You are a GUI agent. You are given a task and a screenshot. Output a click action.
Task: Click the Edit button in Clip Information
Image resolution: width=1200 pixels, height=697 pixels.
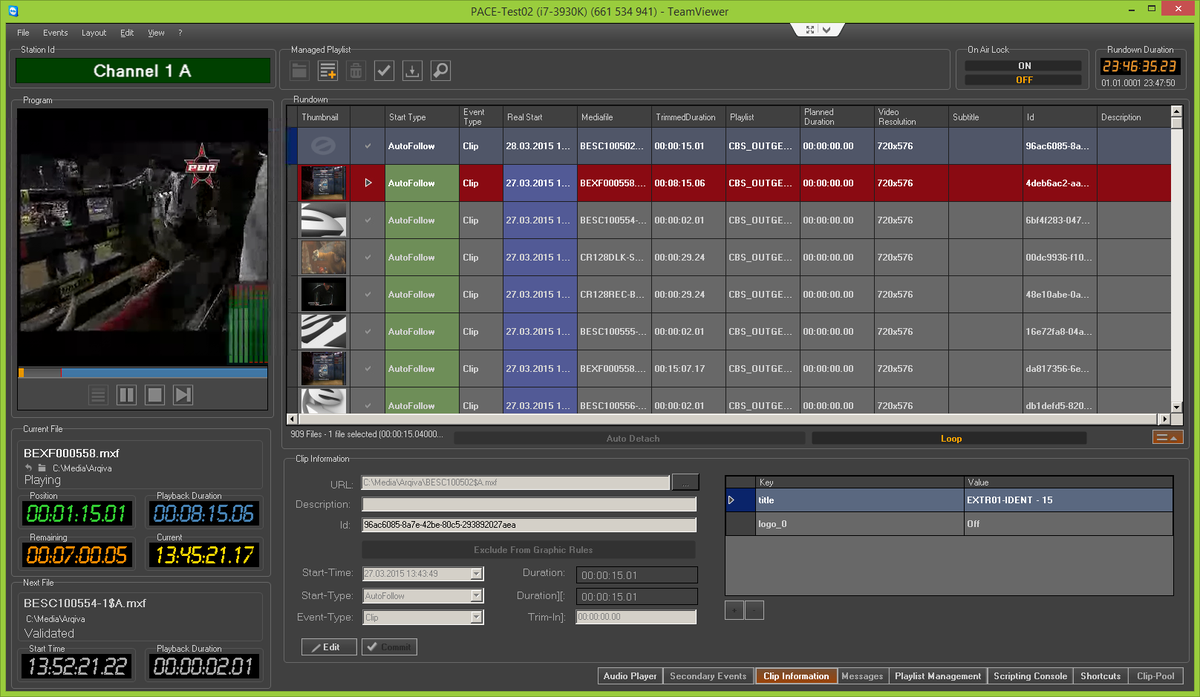click(x=329, y=647)
